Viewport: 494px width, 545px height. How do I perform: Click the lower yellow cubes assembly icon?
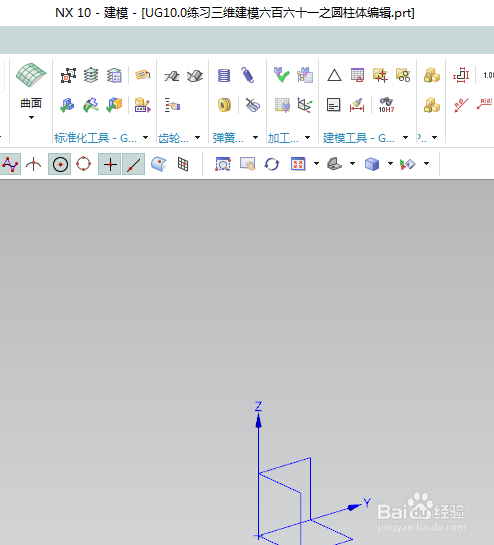pyautogui.click(x=432, y=105)
